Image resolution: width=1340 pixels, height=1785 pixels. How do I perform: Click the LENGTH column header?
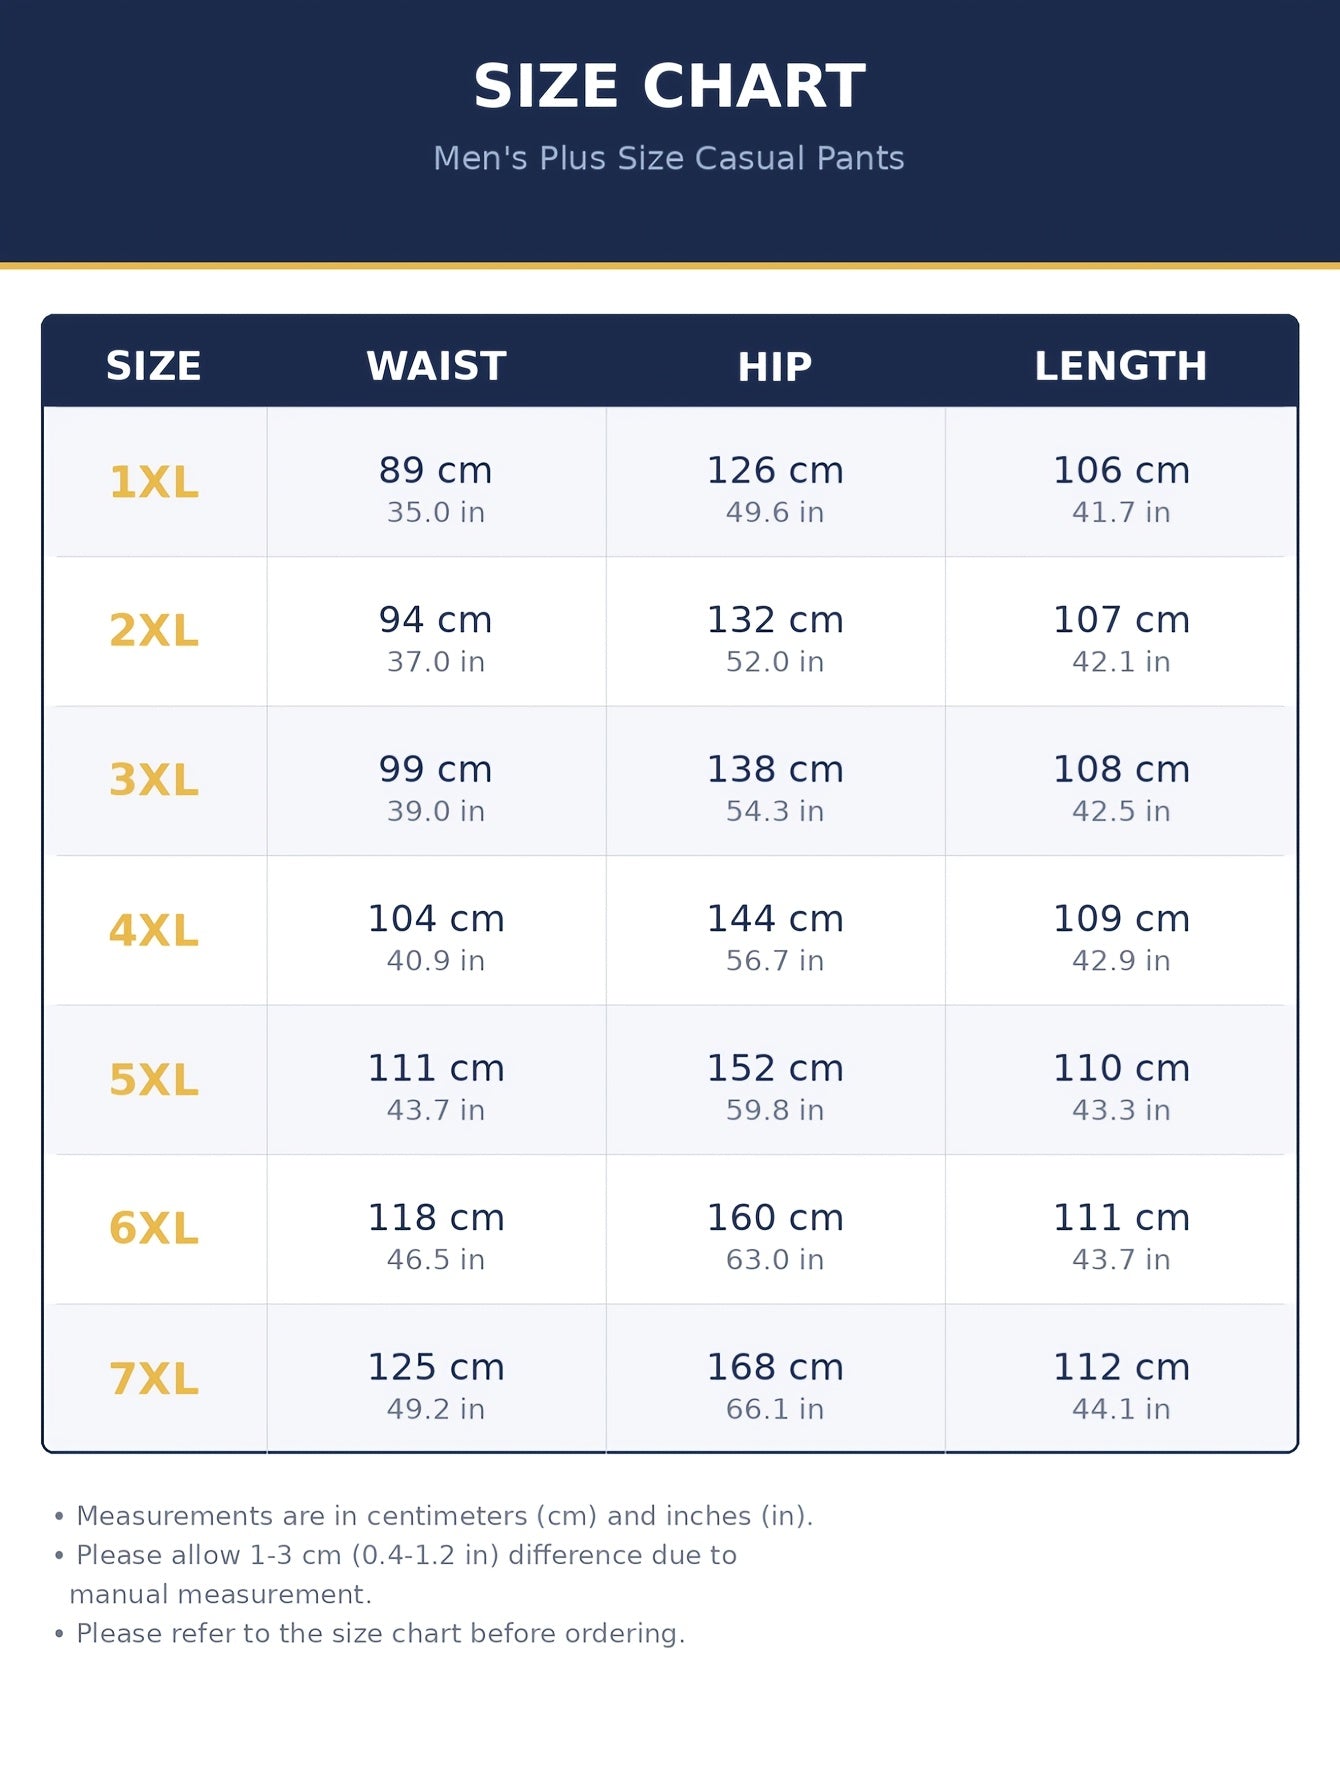pyautogui.click(x=1121, y=366)
